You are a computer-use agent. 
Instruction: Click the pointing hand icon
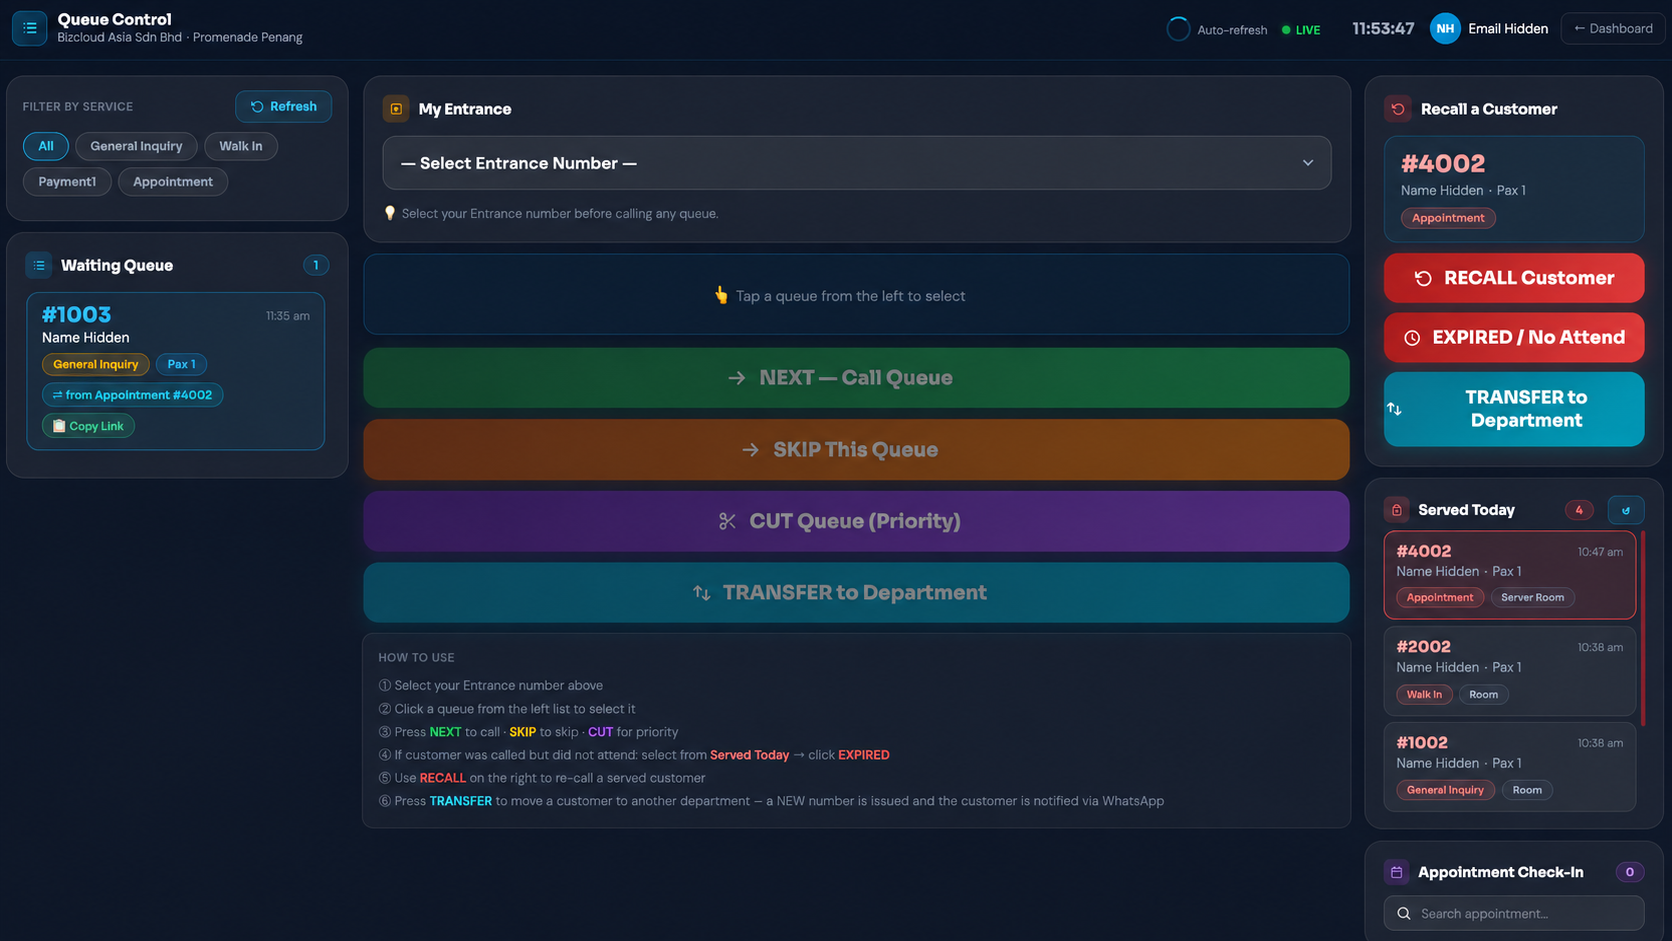point(721,295)
